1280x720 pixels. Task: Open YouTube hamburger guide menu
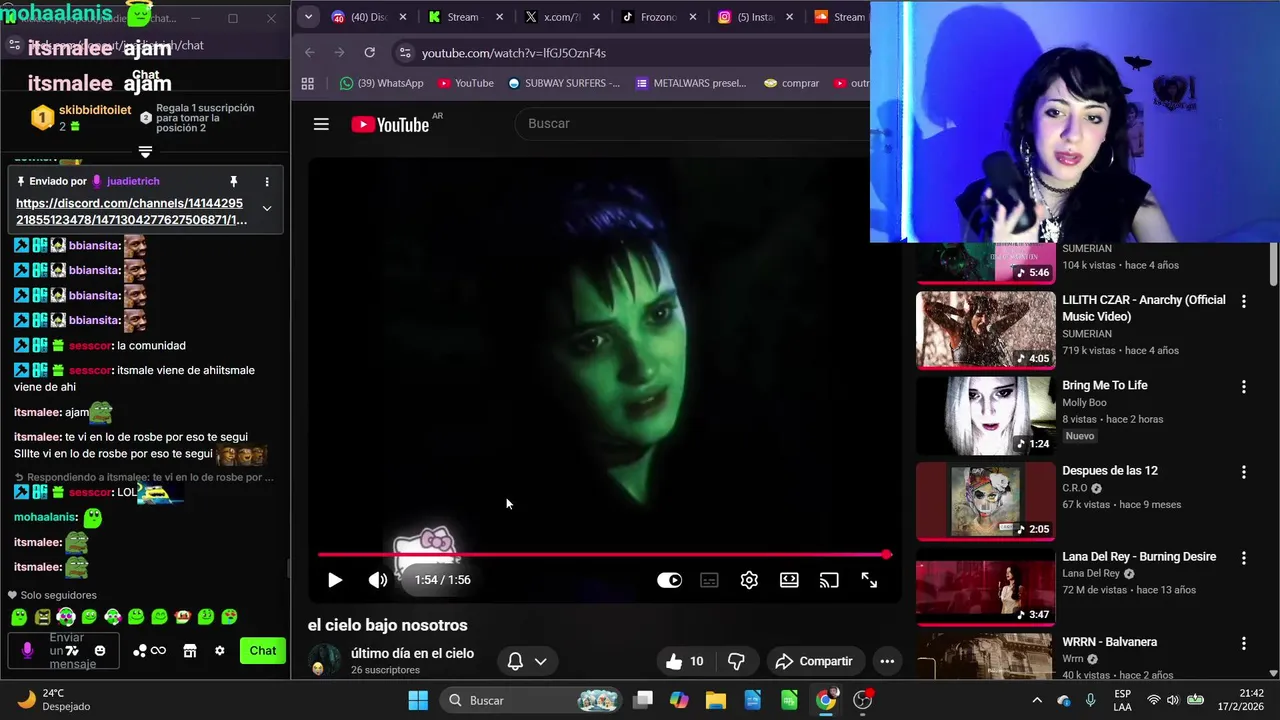click(x=321, y=124)
